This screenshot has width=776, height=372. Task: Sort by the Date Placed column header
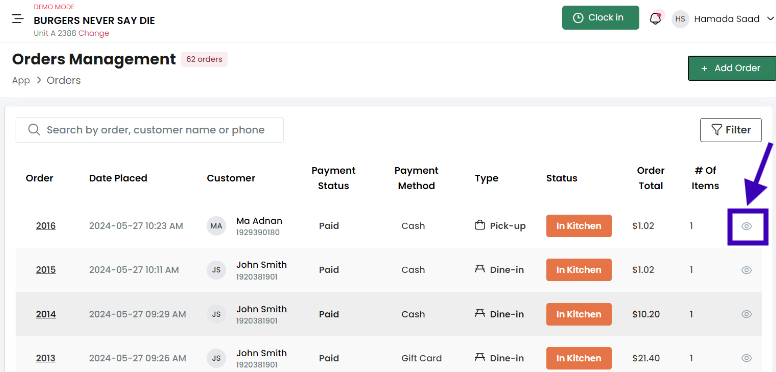pos(118,178)
